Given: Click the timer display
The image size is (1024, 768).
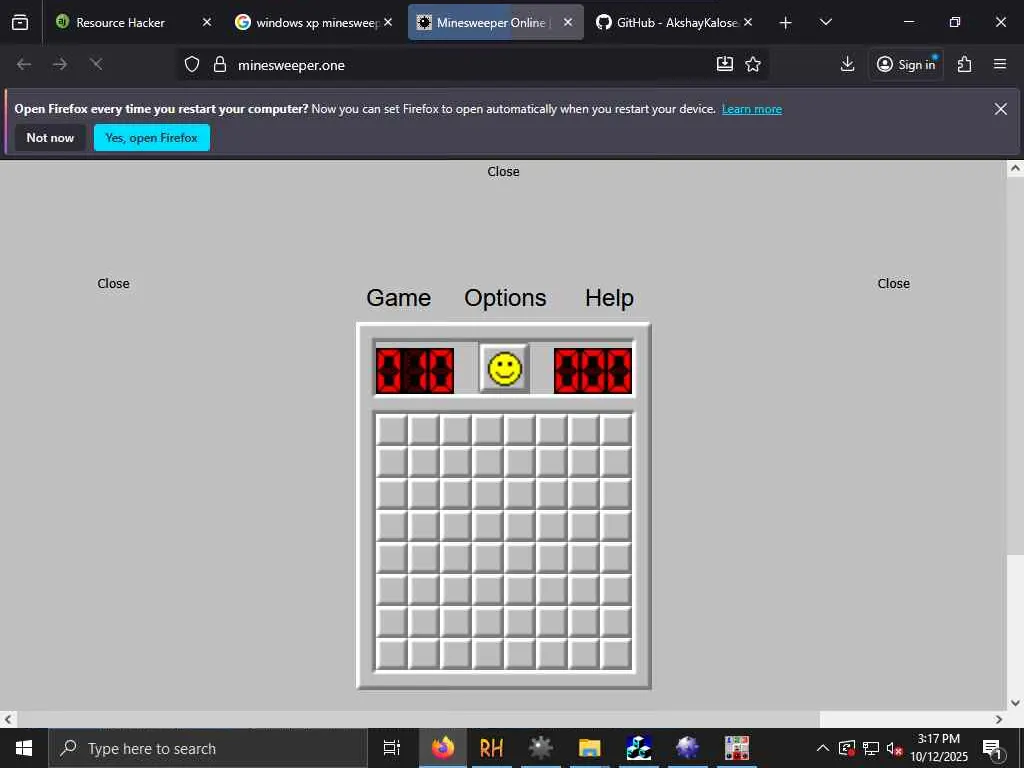Looking at the screenshot, I should (x=593, y=371).
